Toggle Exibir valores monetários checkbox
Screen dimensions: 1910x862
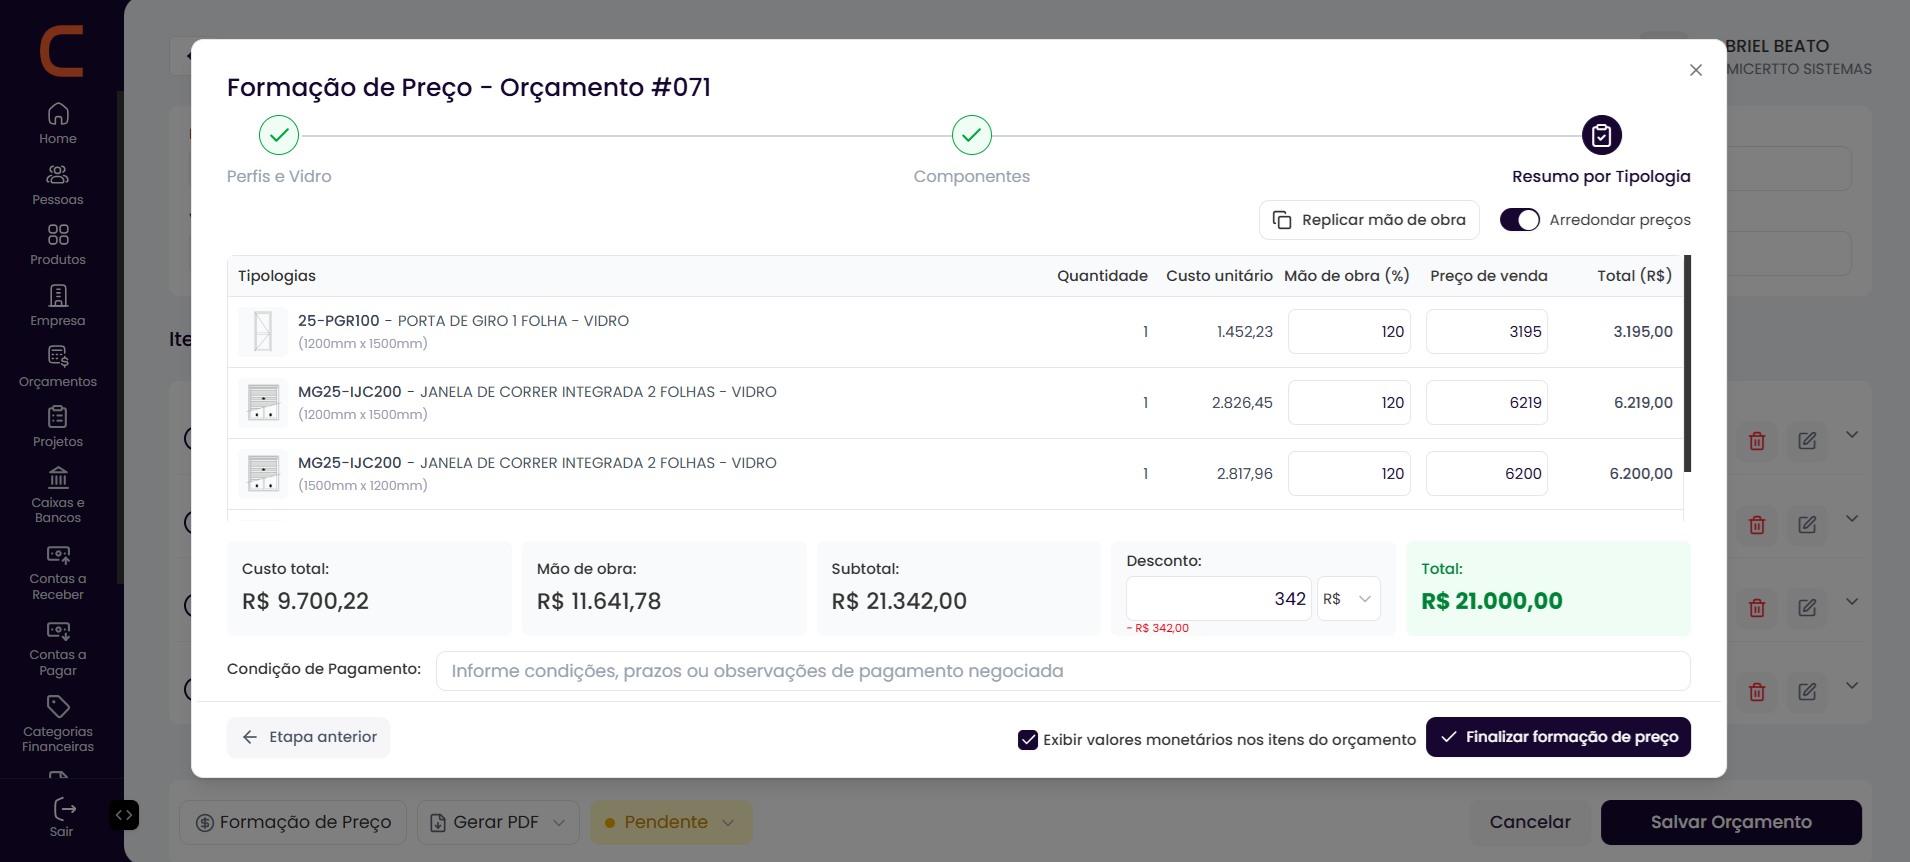1028,740
